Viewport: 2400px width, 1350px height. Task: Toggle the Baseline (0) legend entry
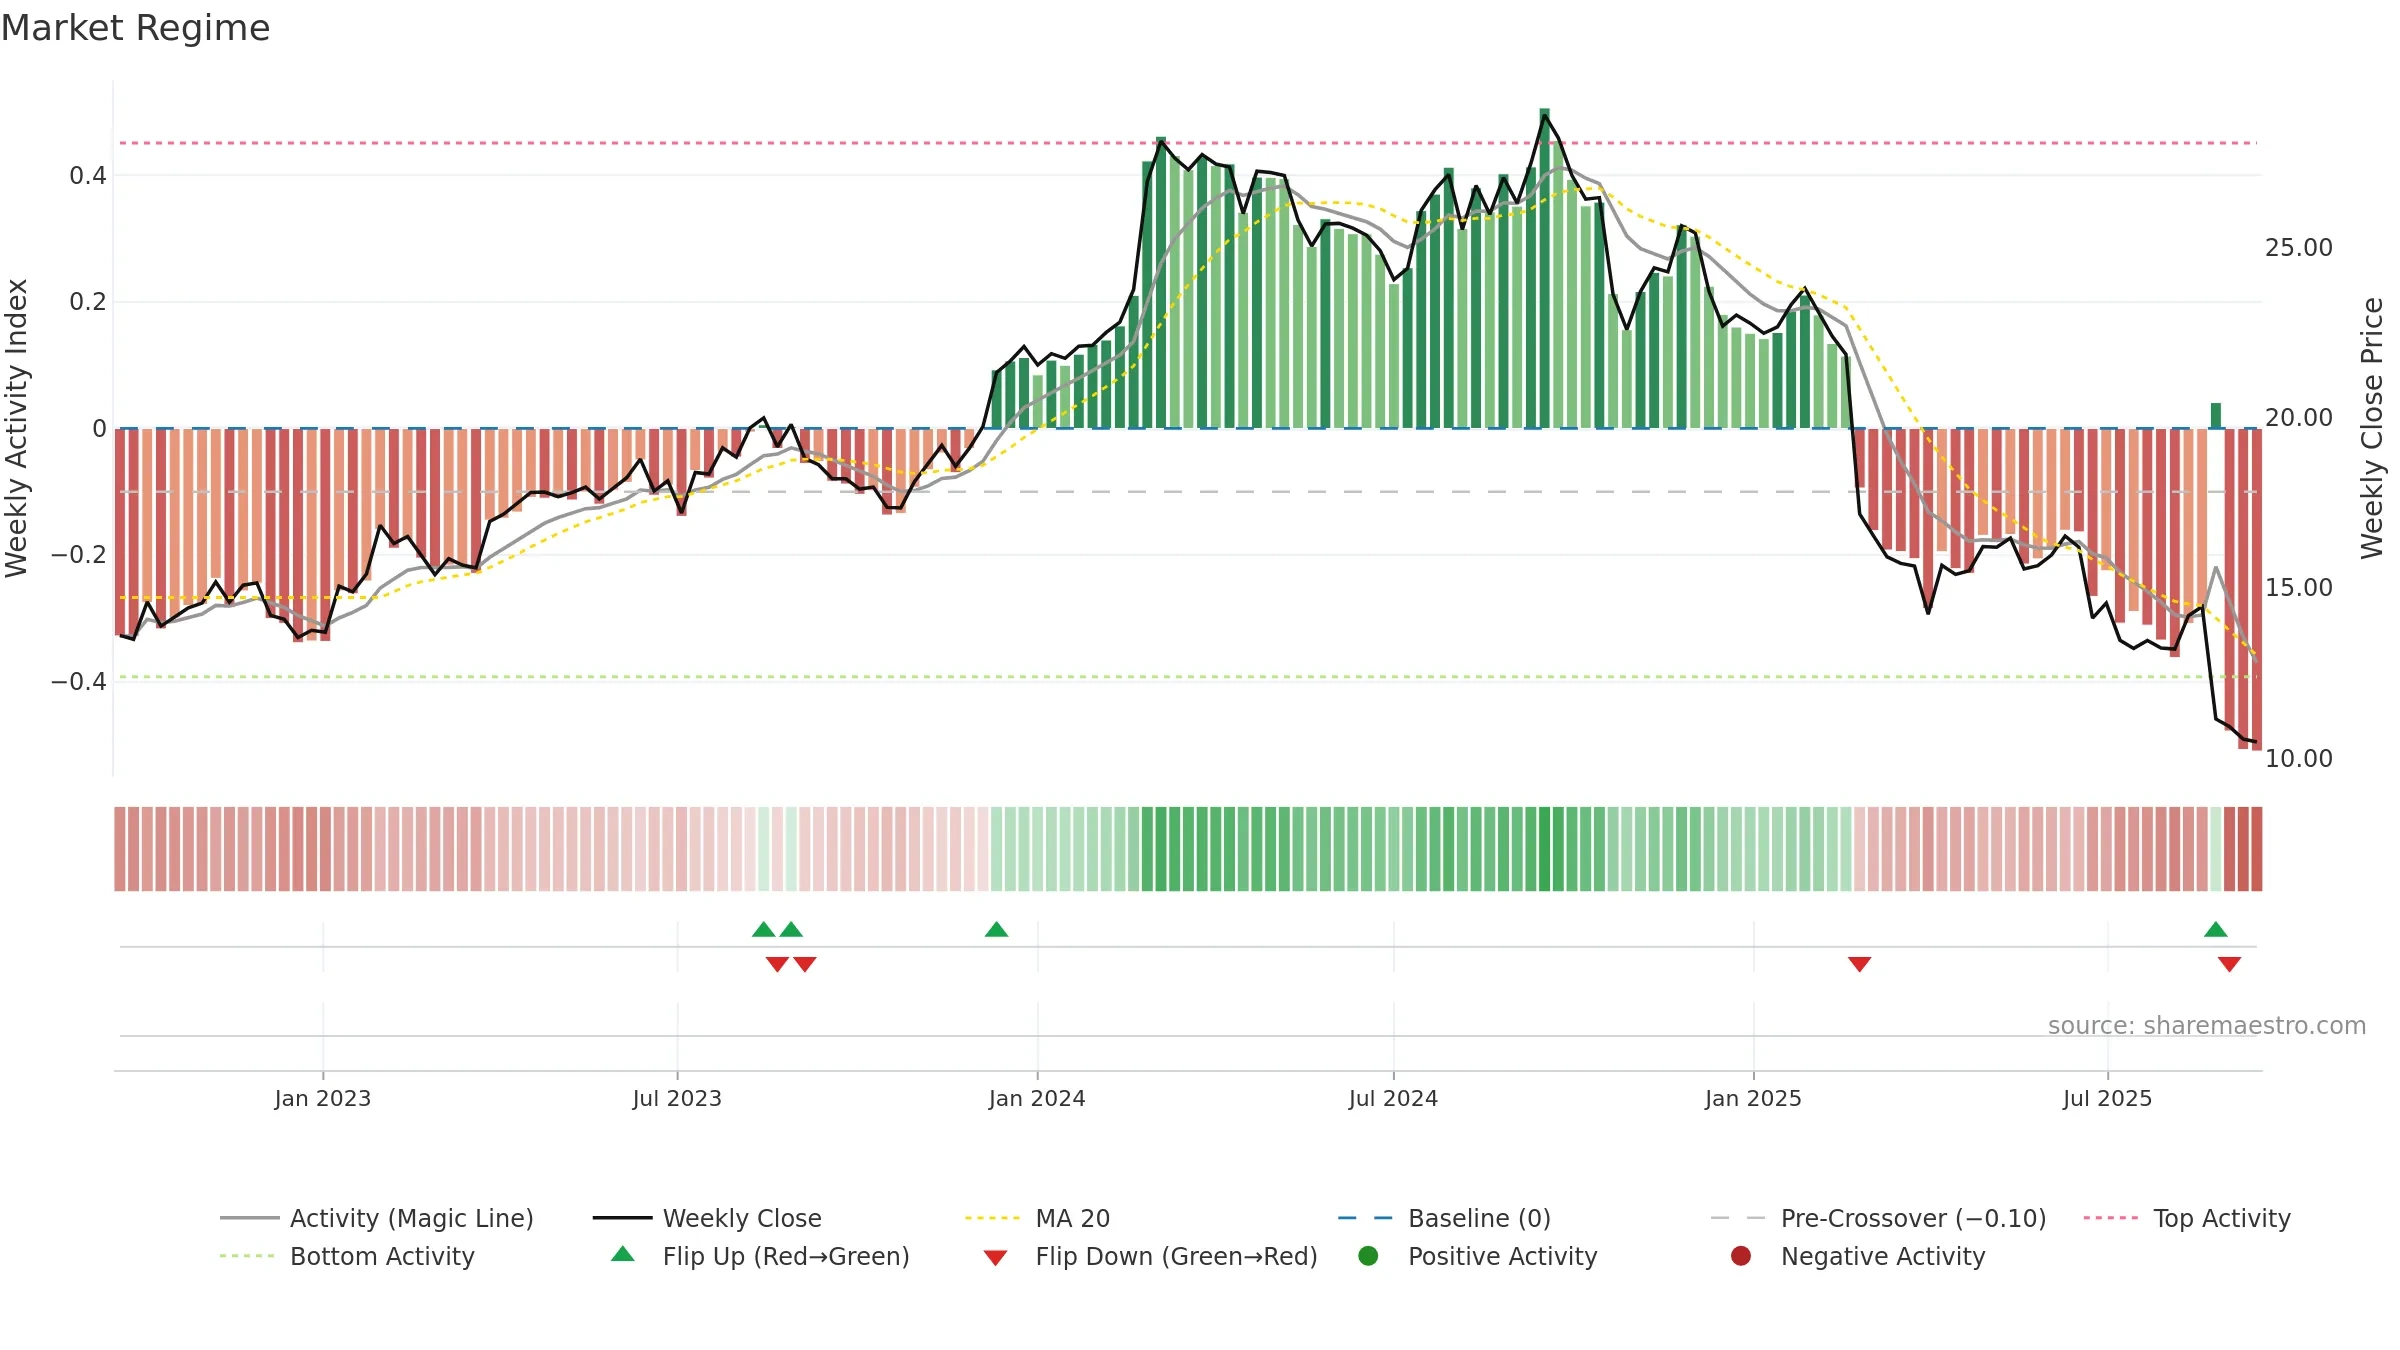coord(1444,1218)
